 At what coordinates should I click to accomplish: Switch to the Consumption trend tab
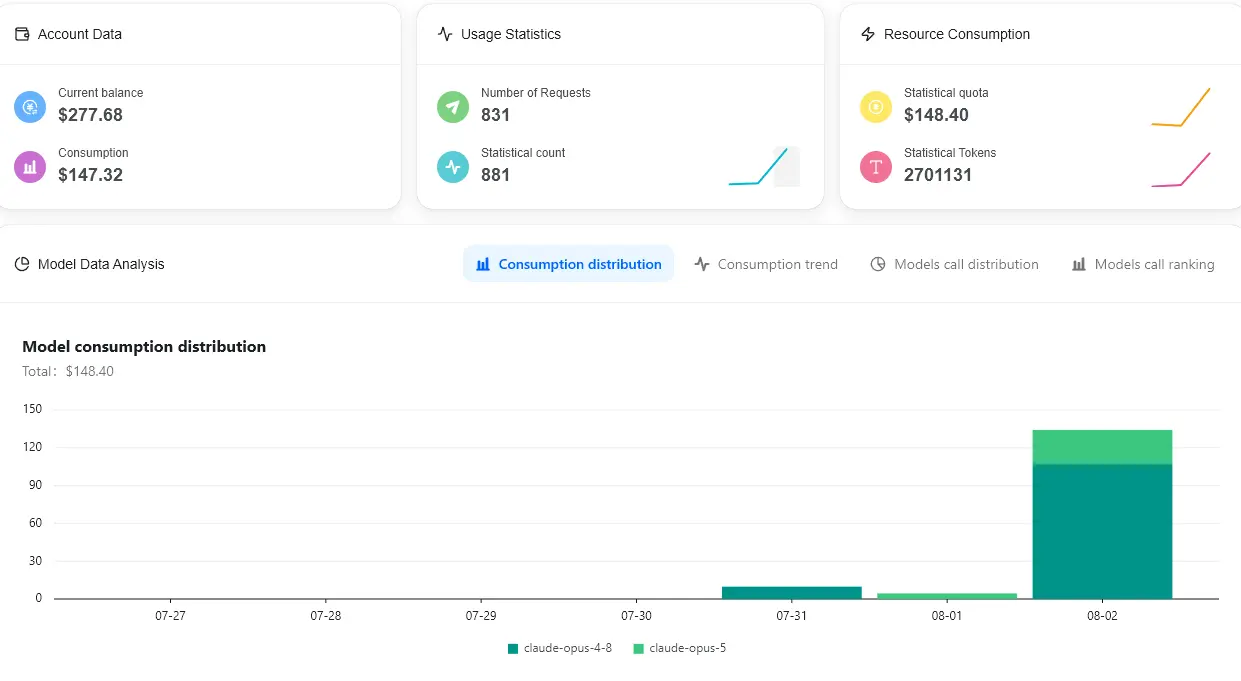(766, 264)
